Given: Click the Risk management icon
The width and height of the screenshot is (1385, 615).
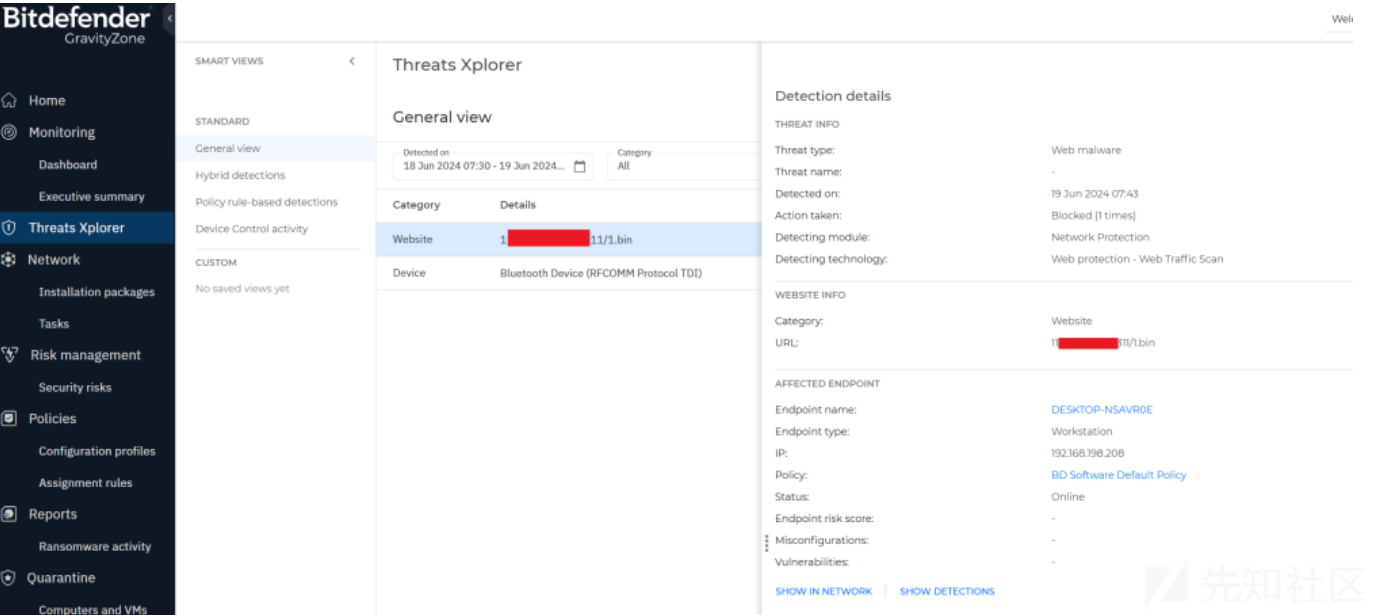Looking at the screenshot, I should 10,354.
